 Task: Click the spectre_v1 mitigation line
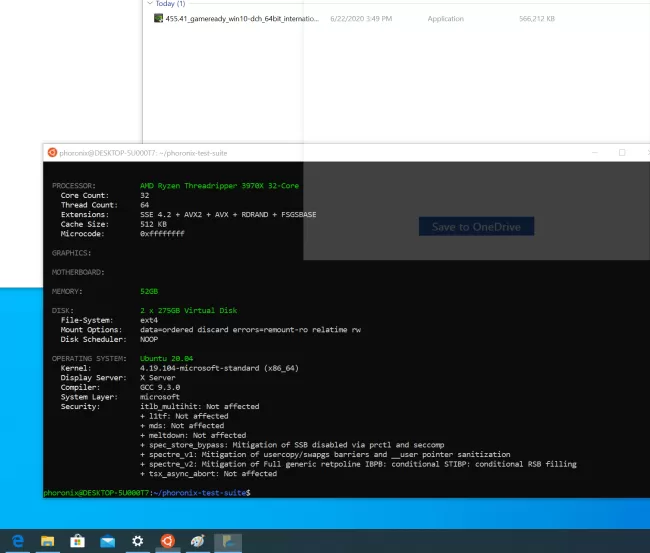pyautogui.click(x=325, y=455)
